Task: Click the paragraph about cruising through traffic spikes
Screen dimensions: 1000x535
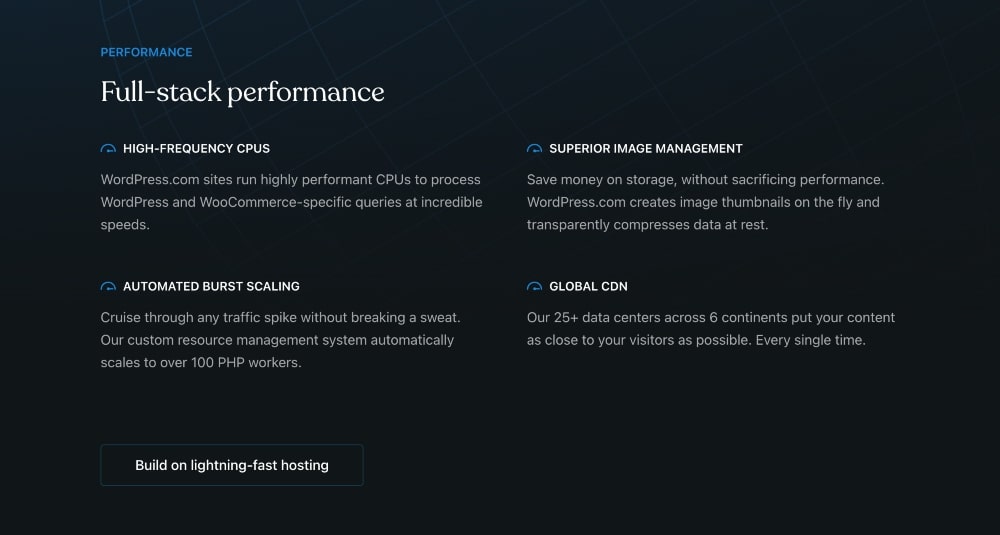Action: coord(280,340)
